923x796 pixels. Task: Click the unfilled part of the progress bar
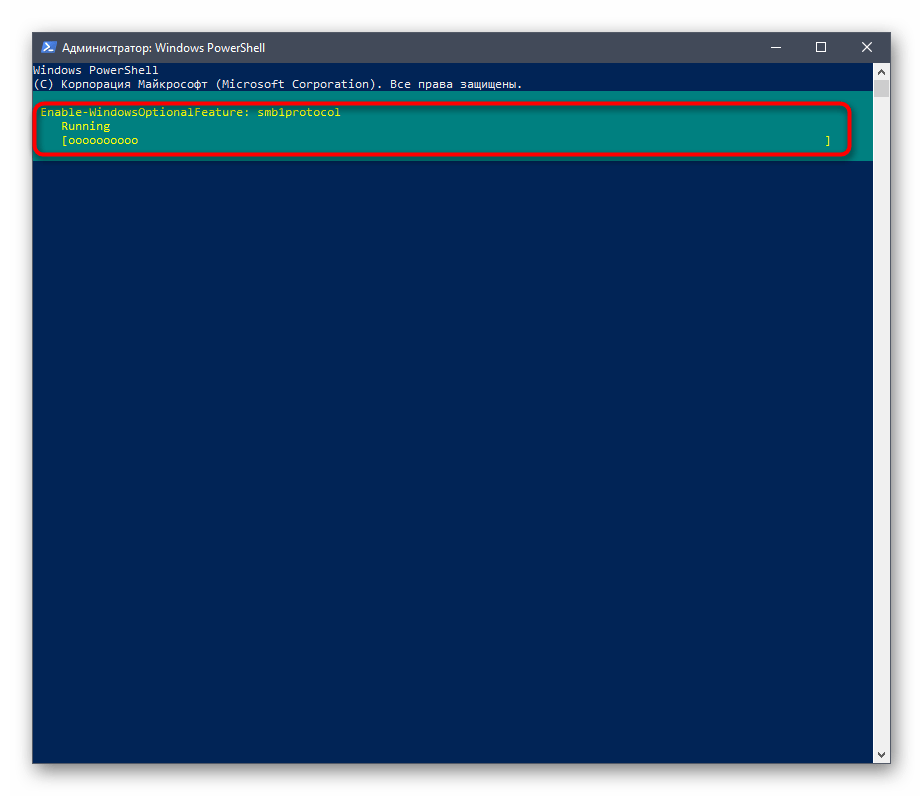tap(480, 141)
